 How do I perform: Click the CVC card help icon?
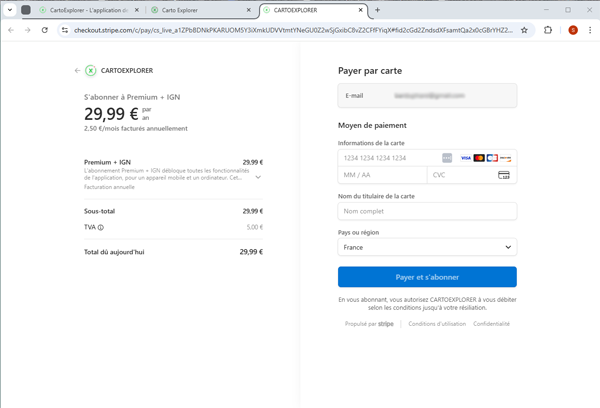pyautogui.click(x=503, y=175)
